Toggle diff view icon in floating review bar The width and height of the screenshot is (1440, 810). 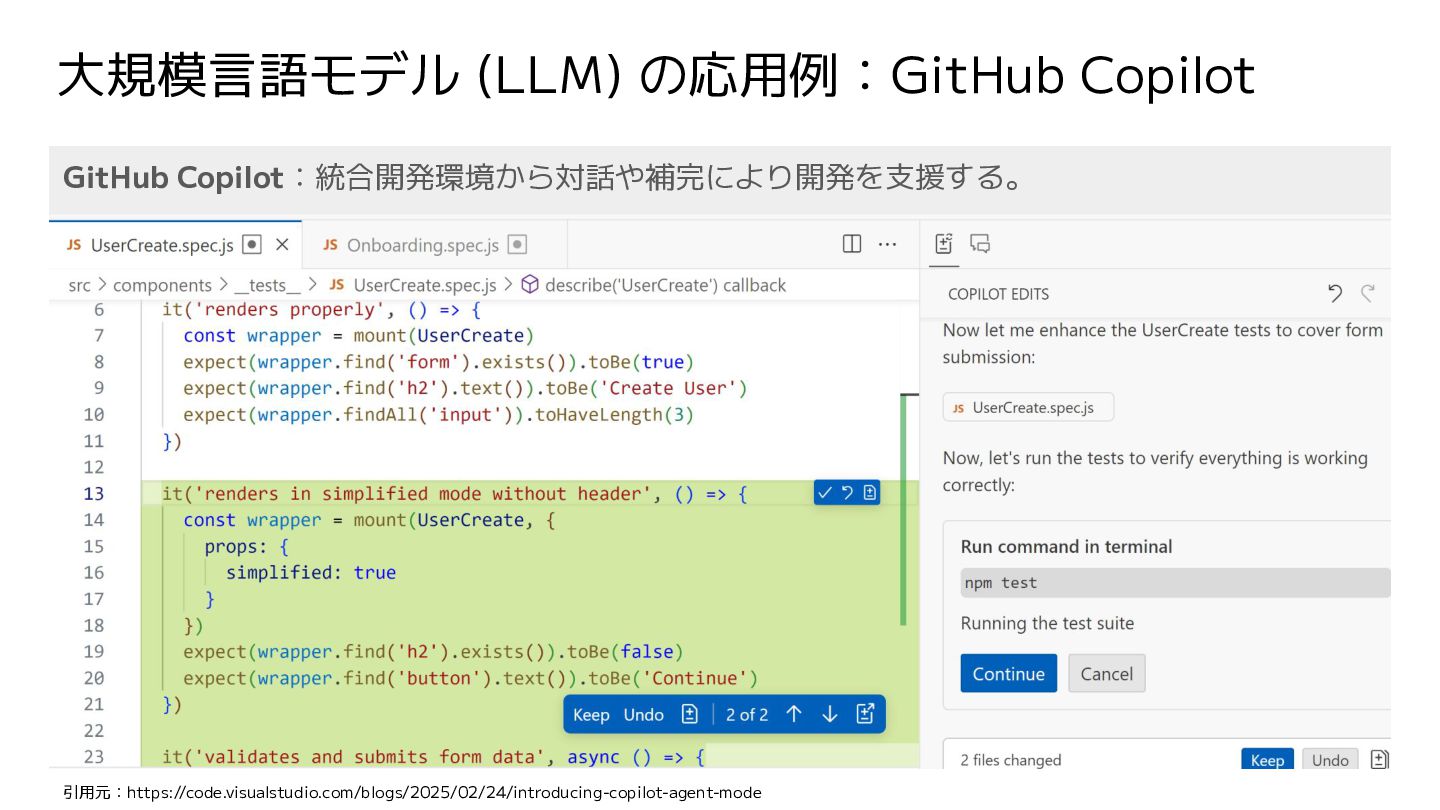(689, 714)
